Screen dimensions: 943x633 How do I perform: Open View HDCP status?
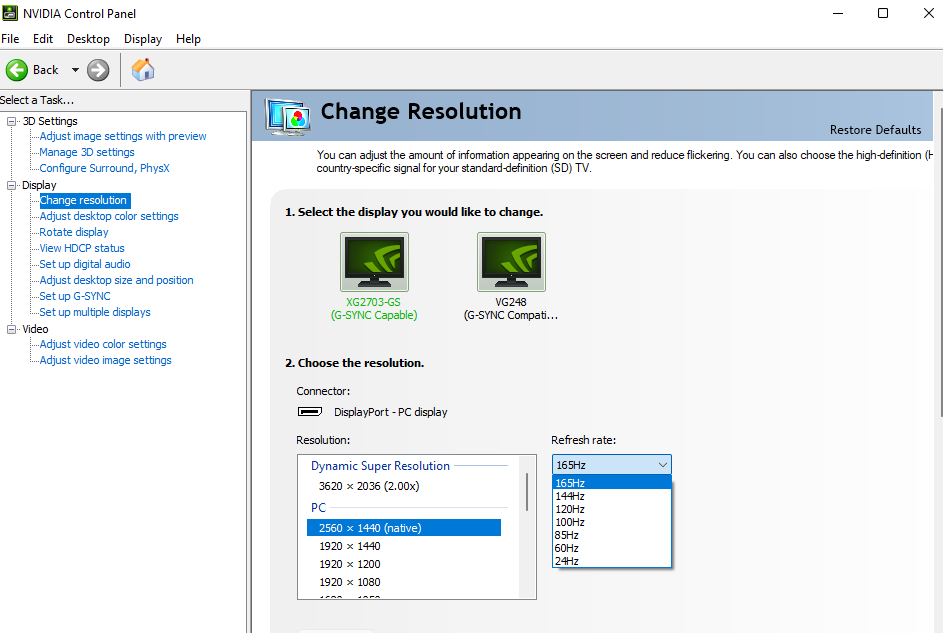82,248
